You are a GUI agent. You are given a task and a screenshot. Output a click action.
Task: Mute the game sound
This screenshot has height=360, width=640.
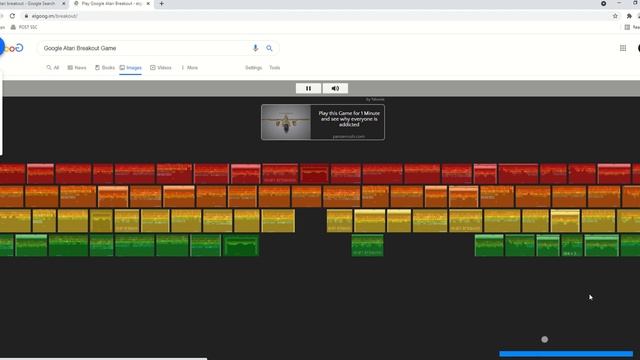click(x=335, y=88)
